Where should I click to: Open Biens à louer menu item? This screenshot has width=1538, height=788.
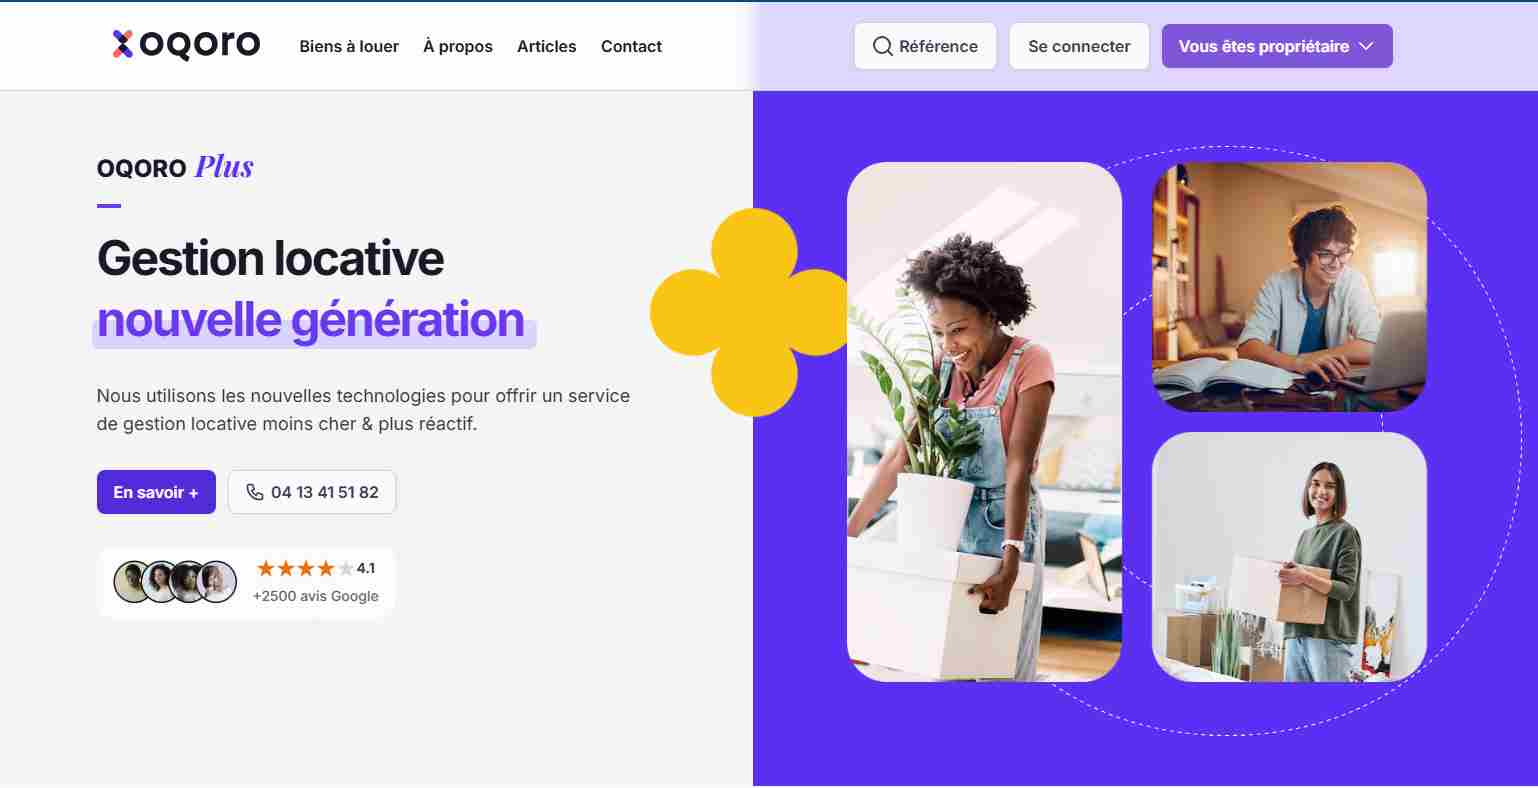tap(349, 46)
